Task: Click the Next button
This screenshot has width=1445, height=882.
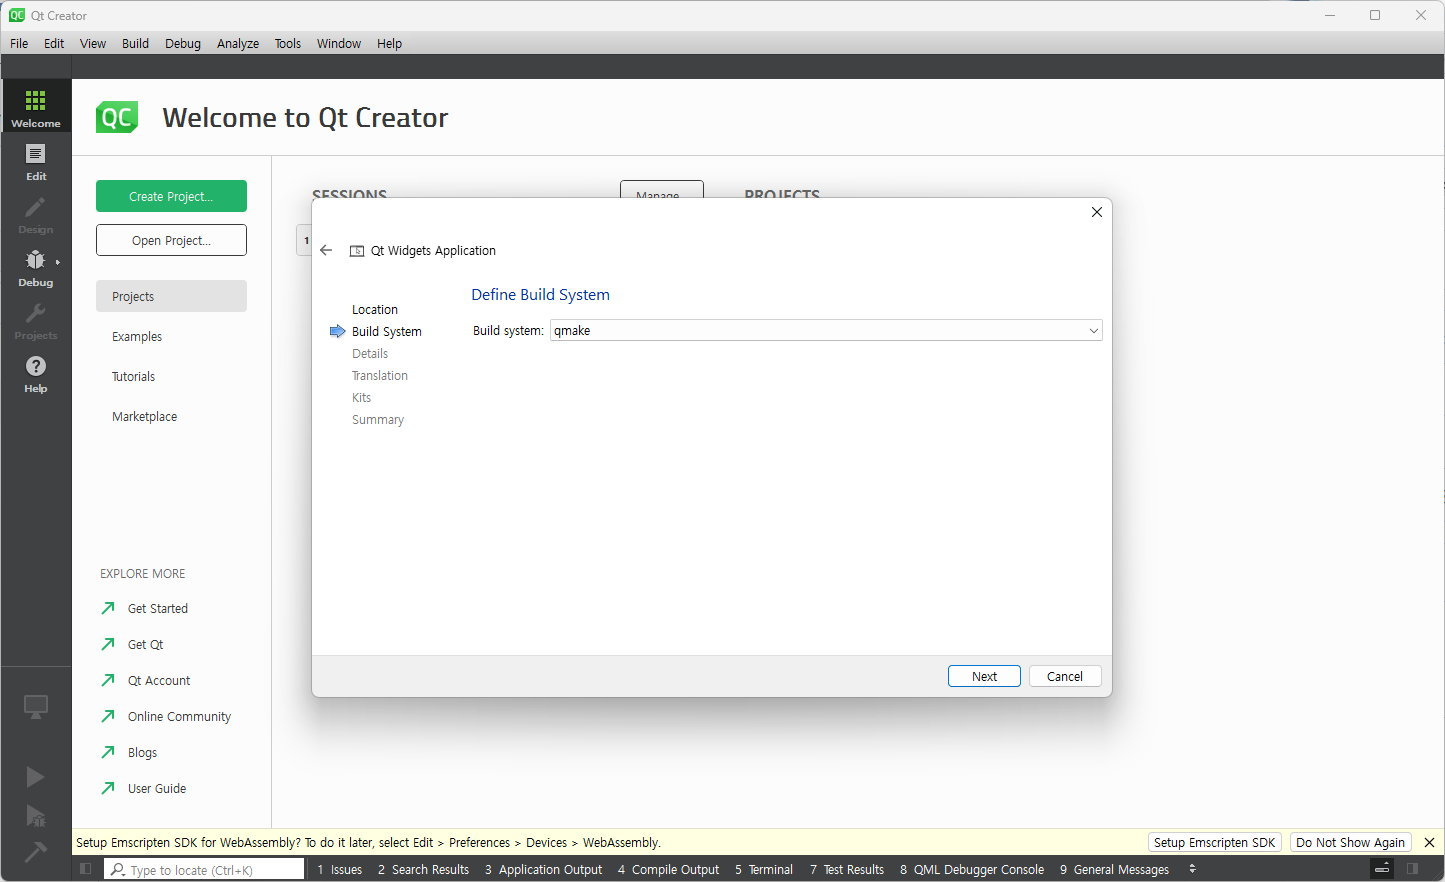Action: click(984, 676)
